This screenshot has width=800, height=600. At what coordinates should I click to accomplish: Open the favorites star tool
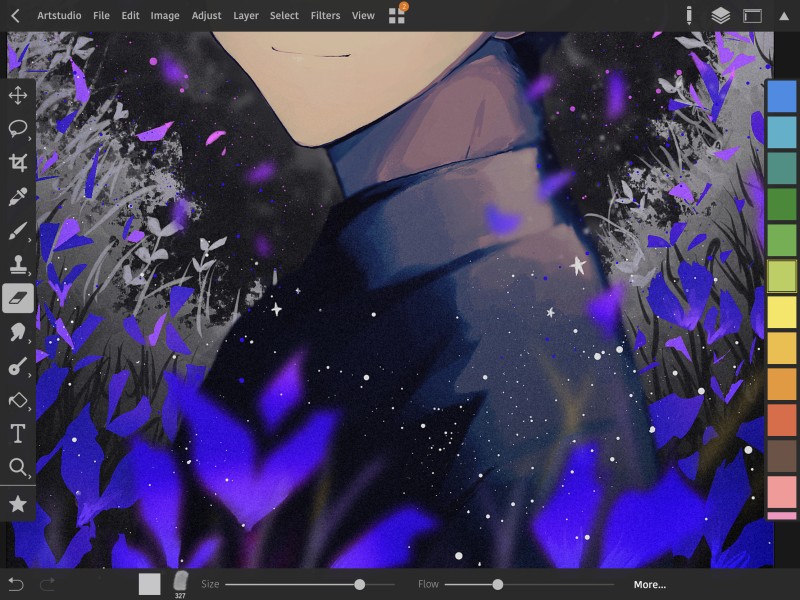[x=18, y=504]
